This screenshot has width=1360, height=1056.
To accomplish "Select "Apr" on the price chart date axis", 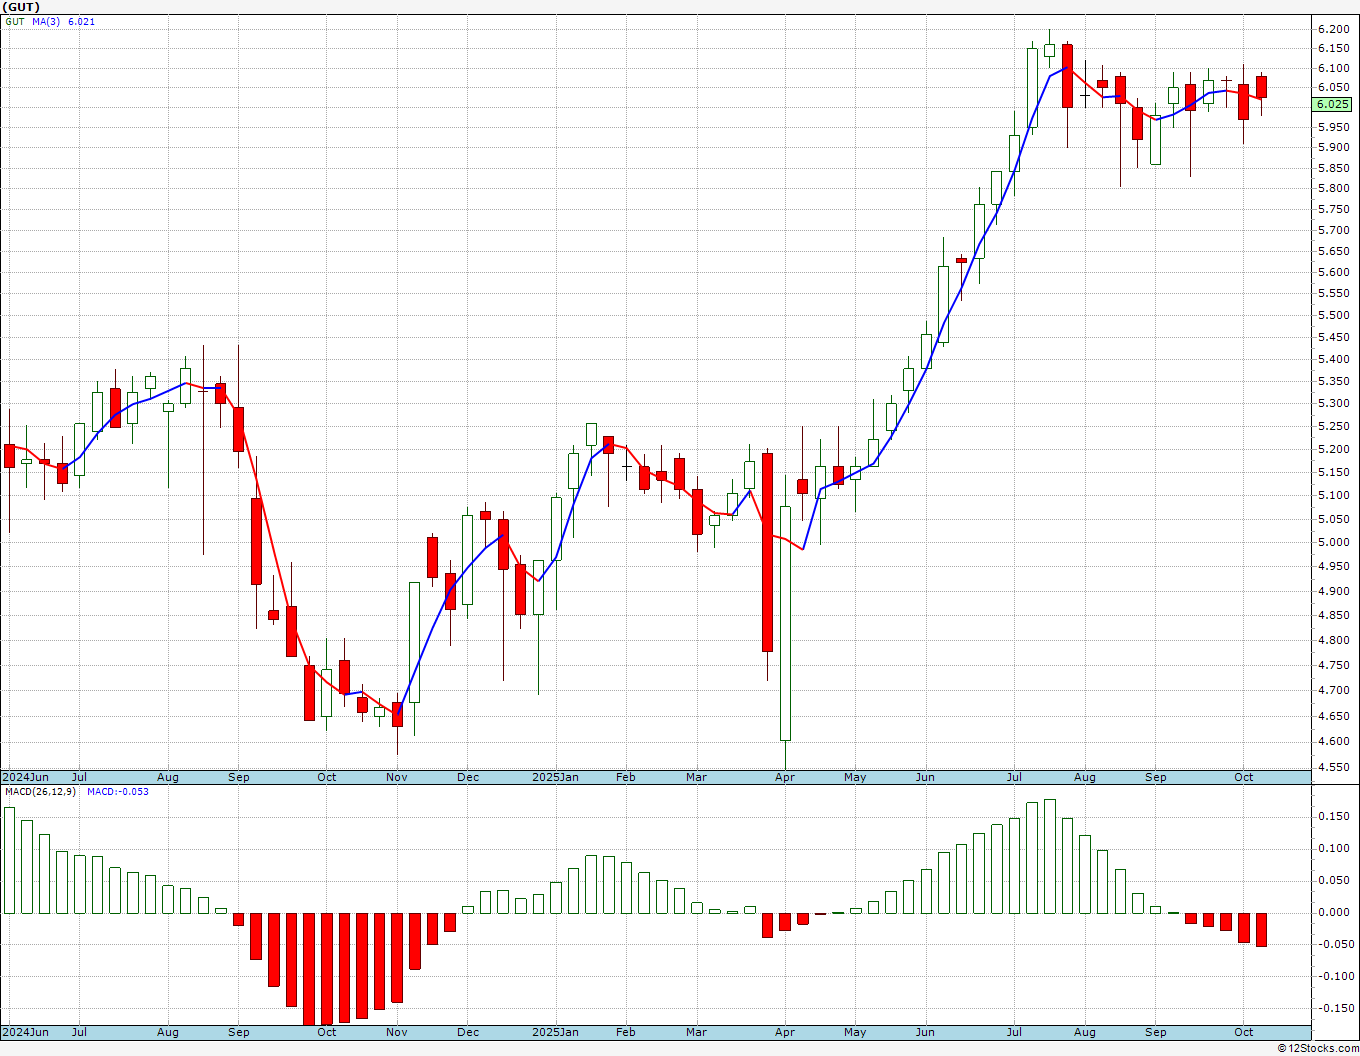I will point(785,777).
